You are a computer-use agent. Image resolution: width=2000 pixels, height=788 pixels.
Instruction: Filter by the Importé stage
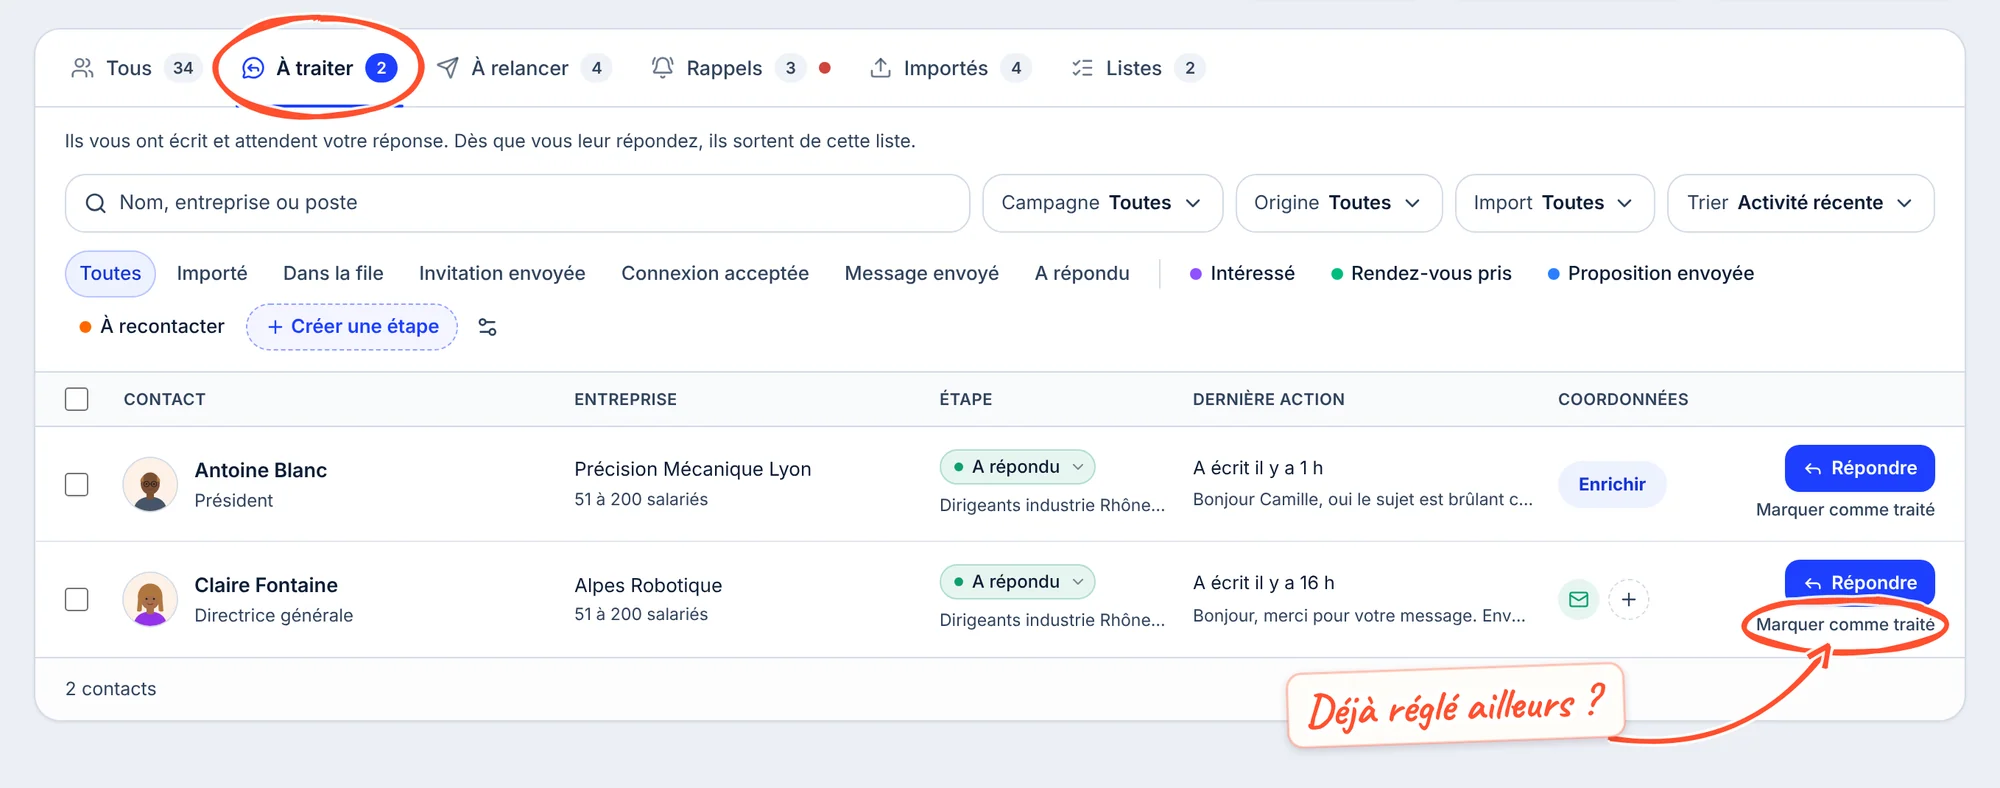[212, 274]
